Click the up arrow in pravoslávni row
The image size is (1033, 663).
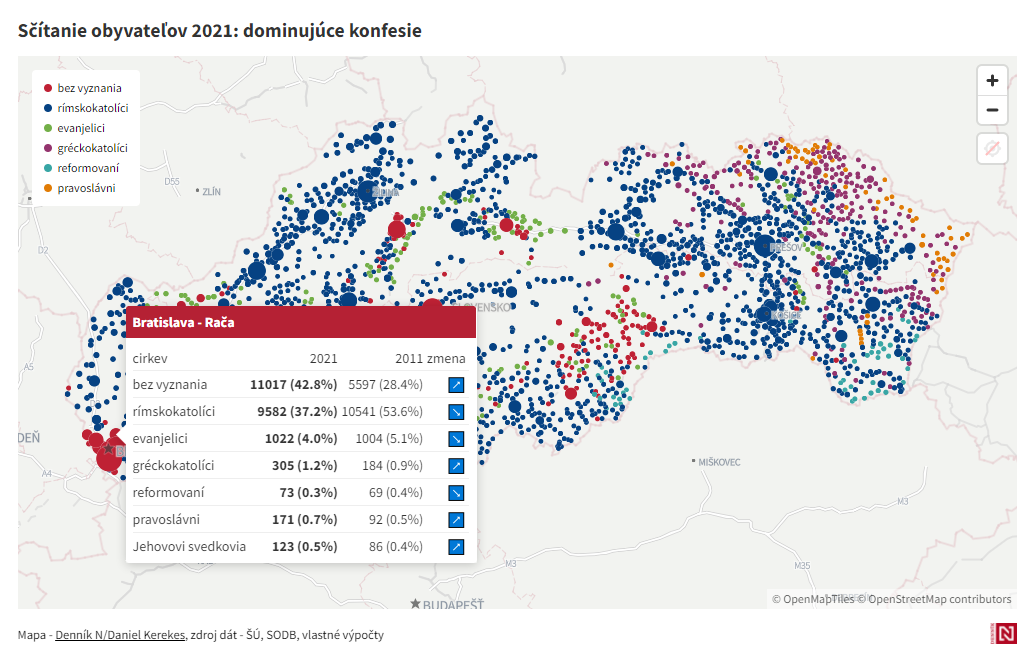coord(456,519)
